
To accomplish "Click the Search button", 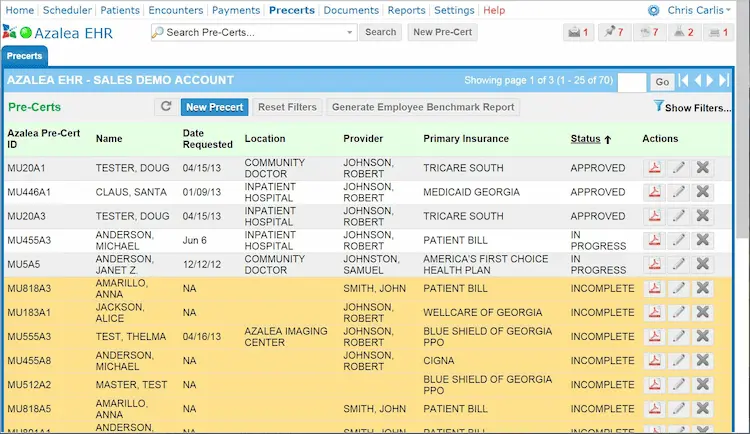I will (380, 32).
